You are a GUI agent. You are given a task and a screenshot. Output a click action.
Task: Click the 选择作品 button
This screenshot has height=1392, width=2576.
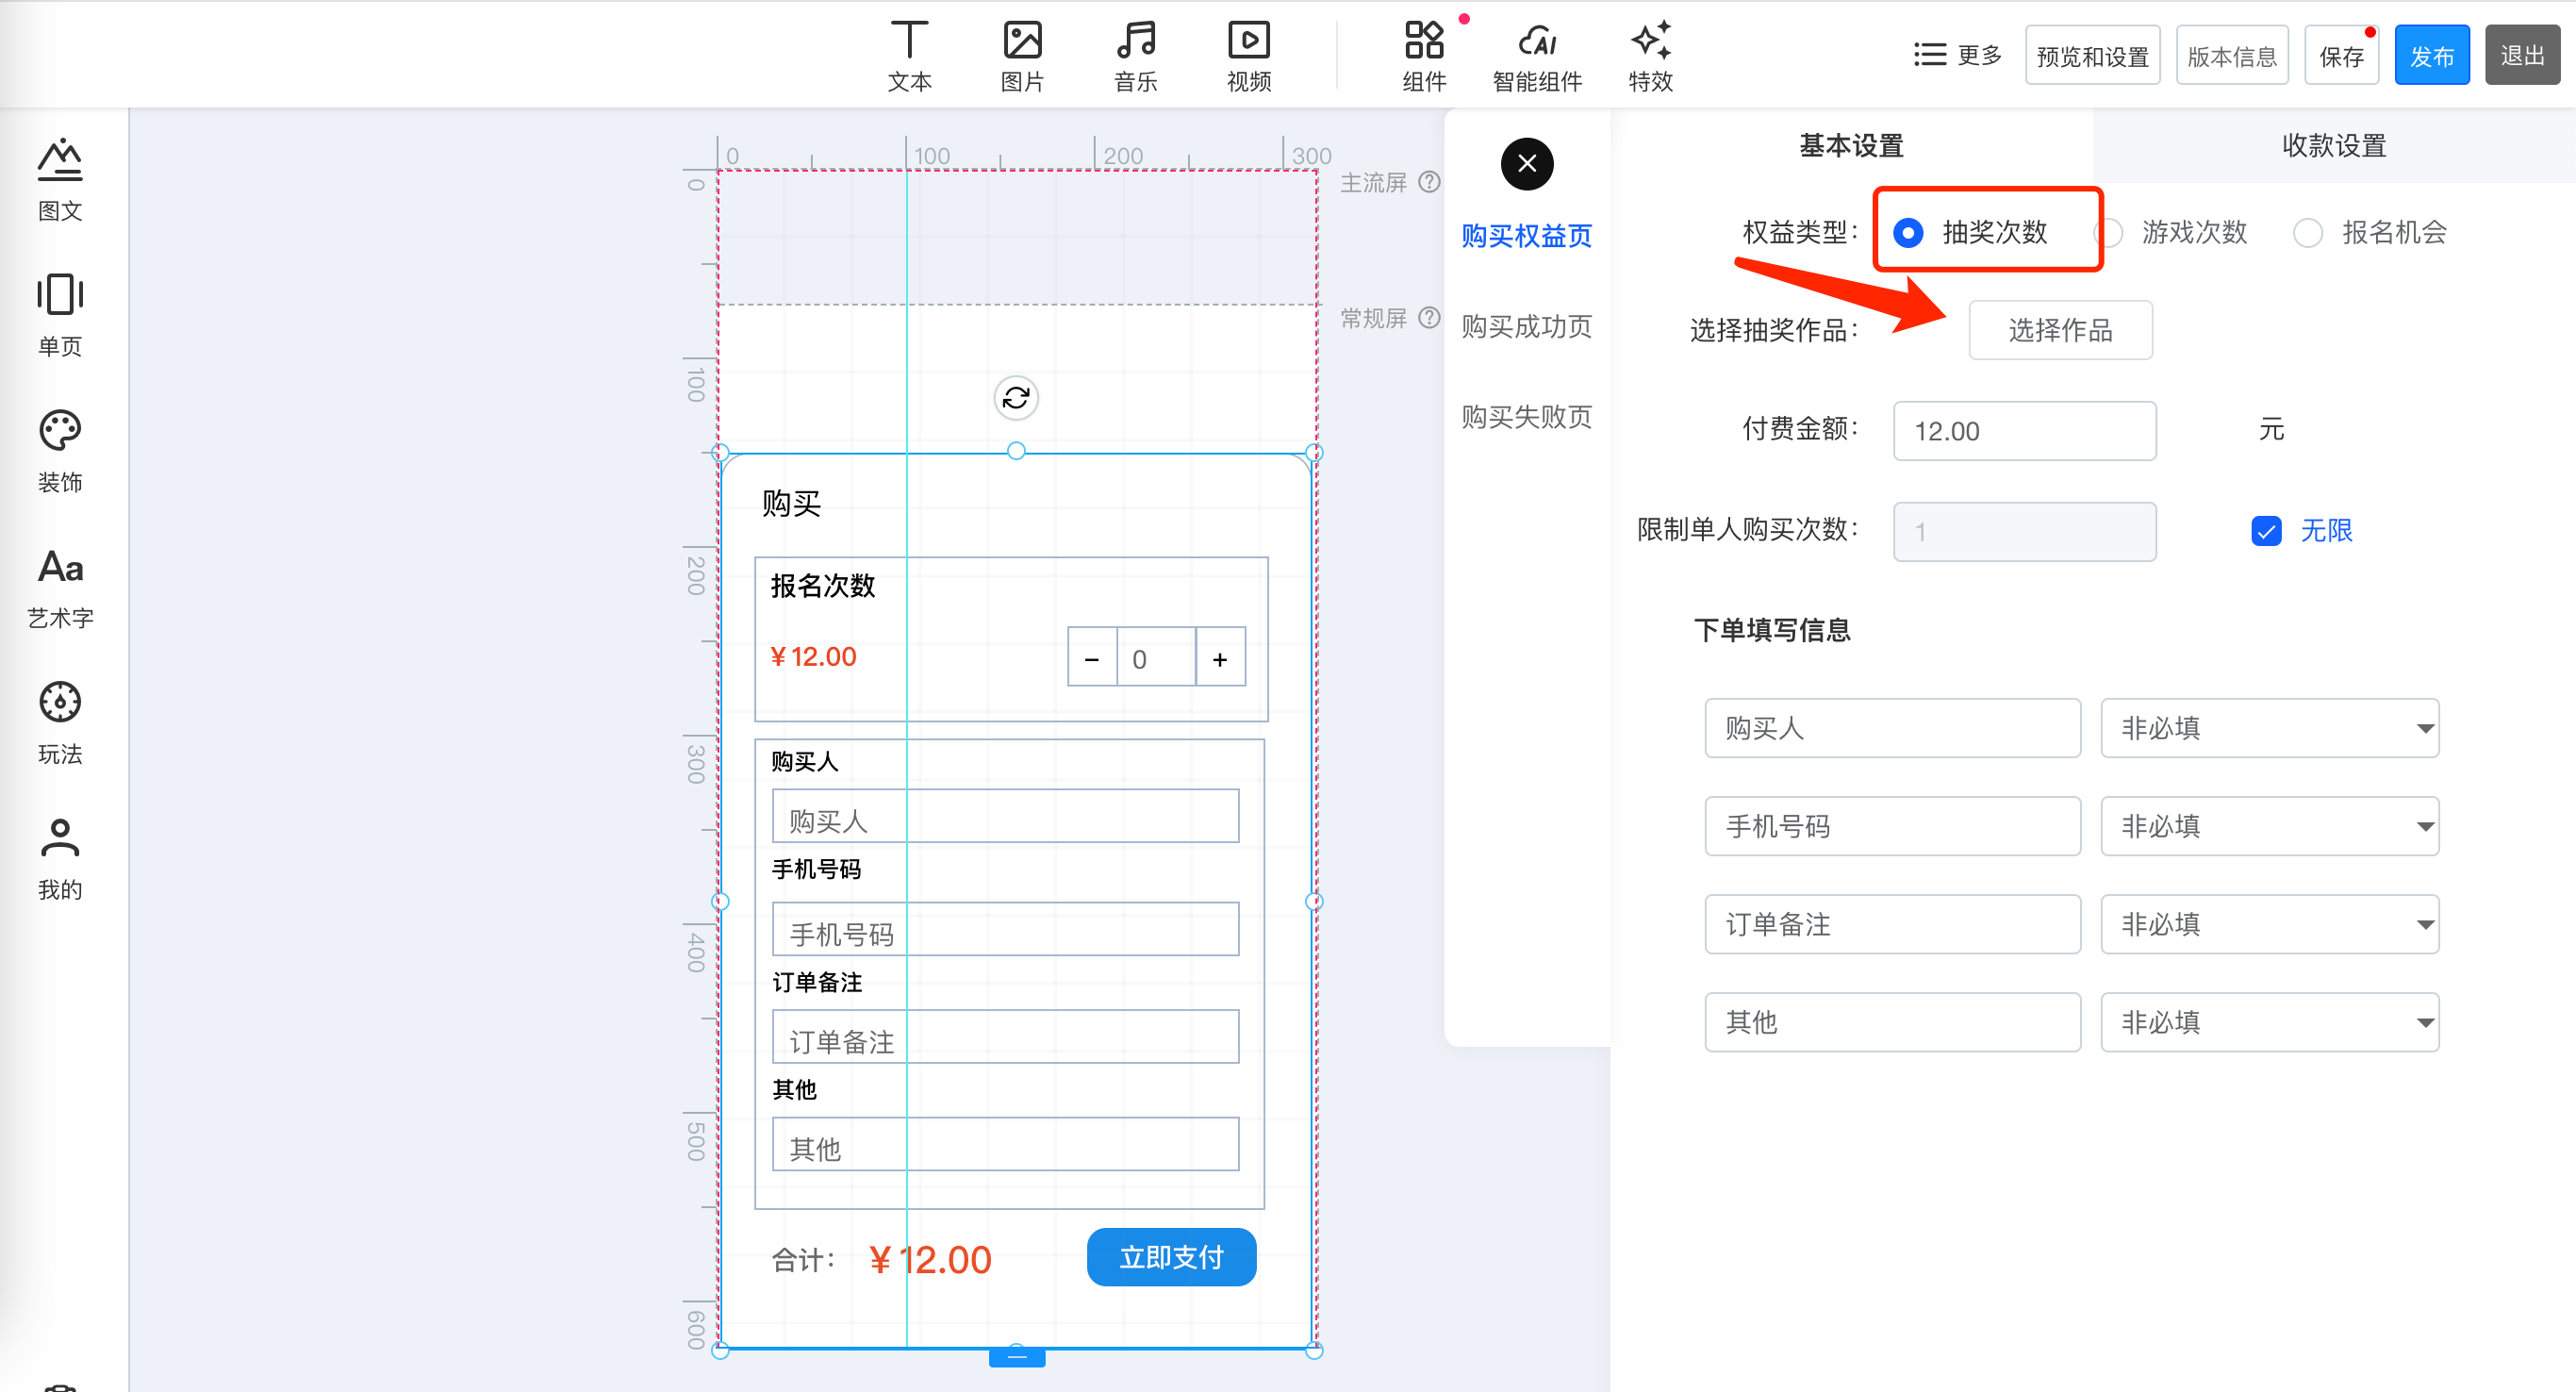coord(2059,330)
